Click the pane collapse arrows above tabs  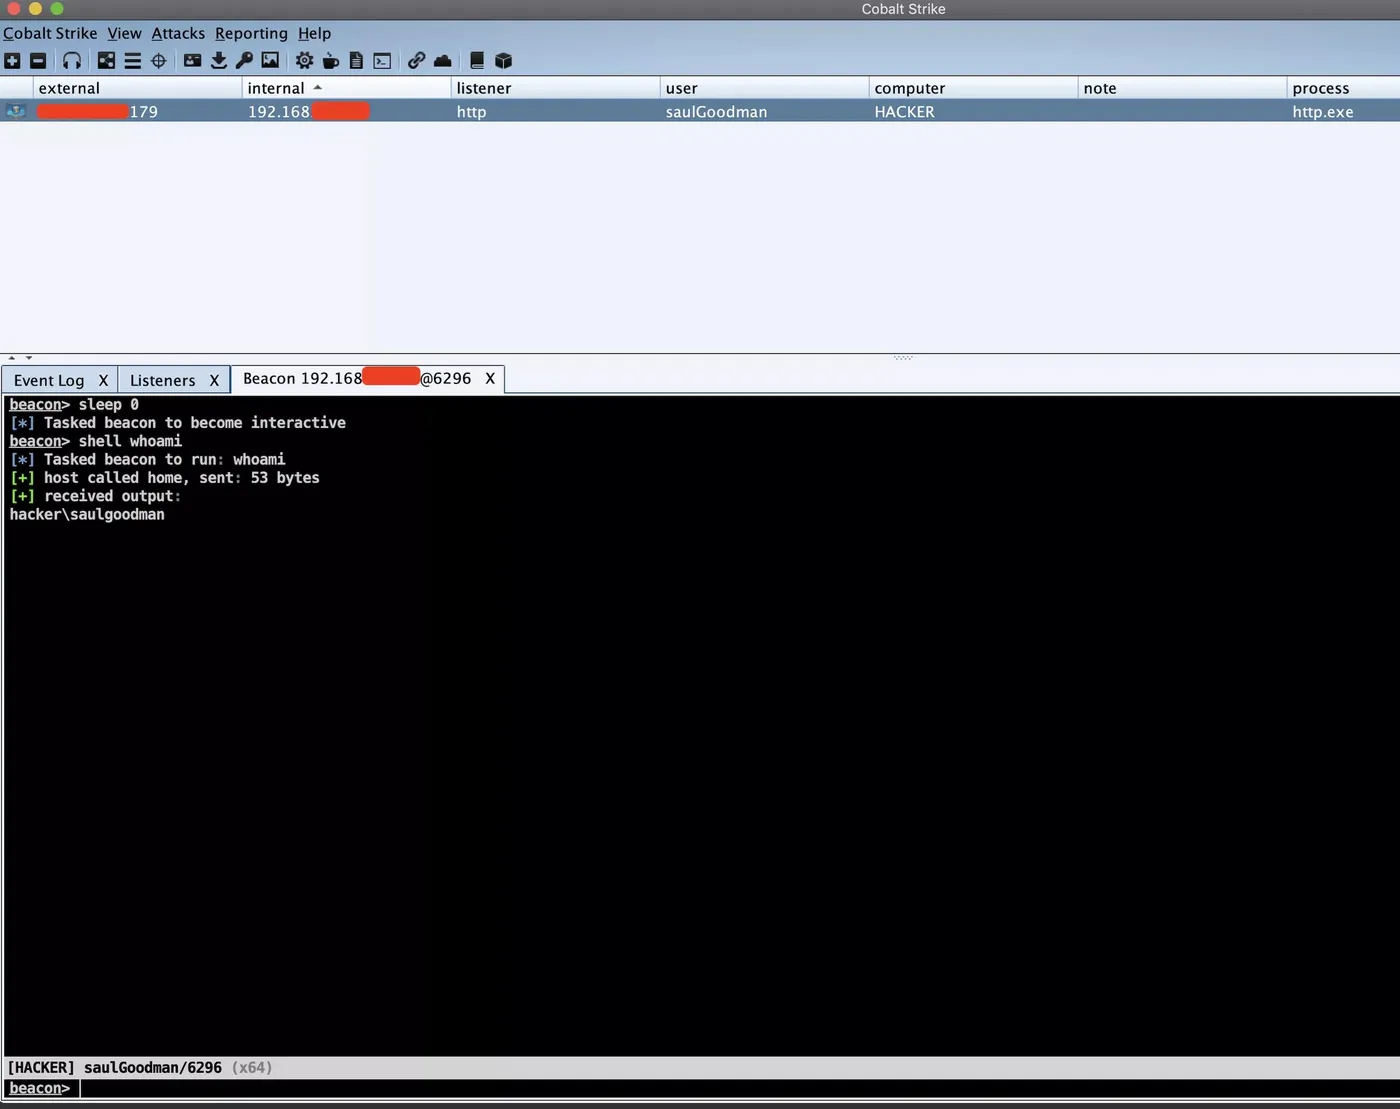pos(20,357)
